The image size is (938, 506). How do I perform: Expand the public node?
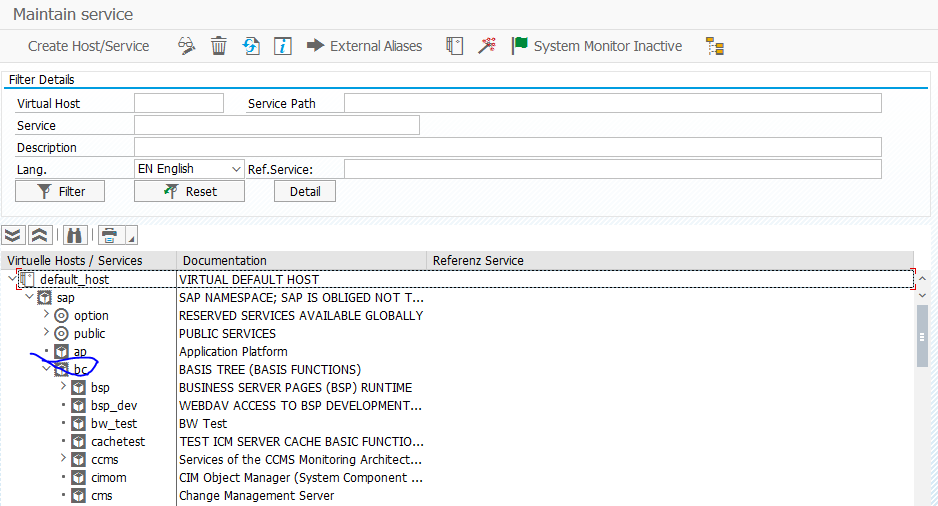click(x=46, y=332)
